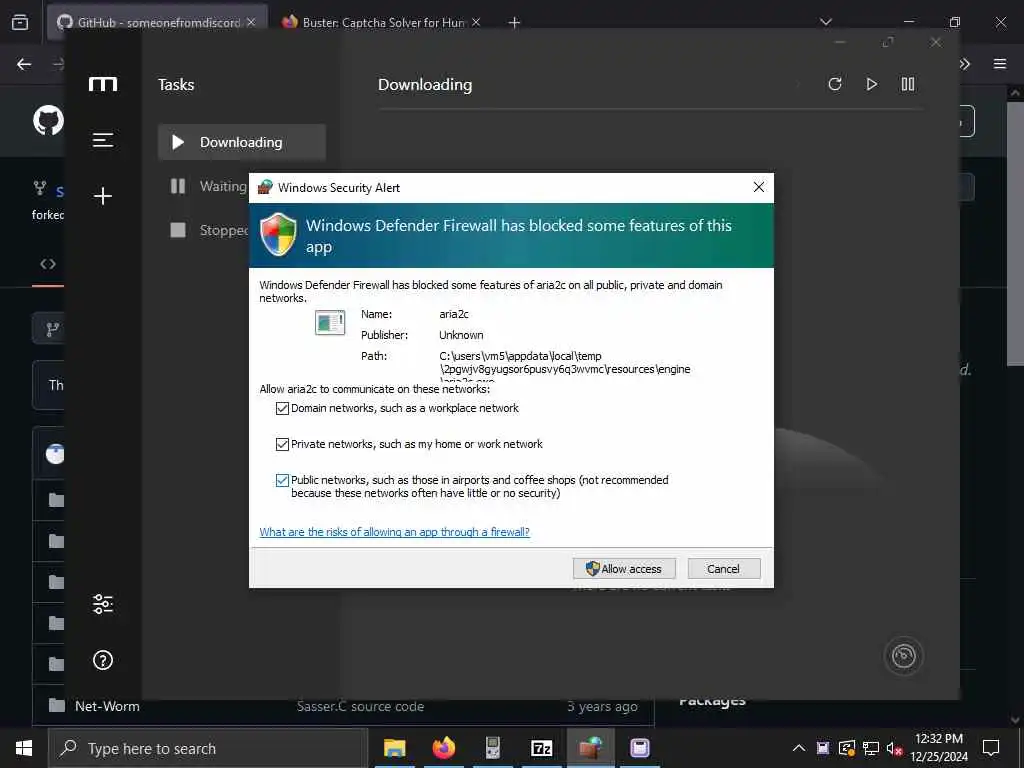
Task: Switch to the GitHub browser tab
Action: pos(157,22)
